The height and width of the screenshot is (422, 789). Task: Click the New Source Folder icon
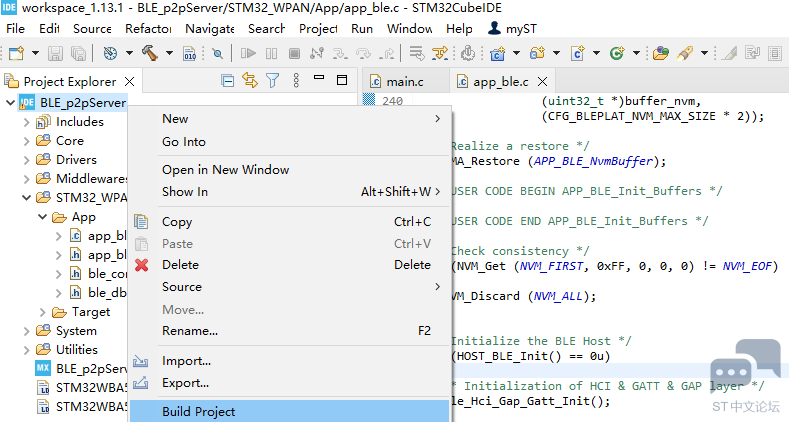537,53
